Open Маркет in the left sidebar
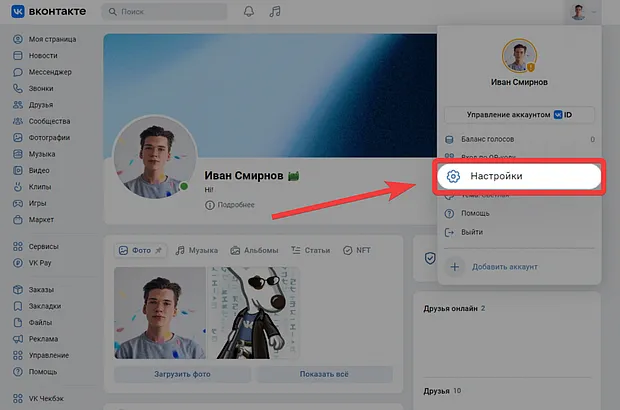 click(x=43, y=219)
